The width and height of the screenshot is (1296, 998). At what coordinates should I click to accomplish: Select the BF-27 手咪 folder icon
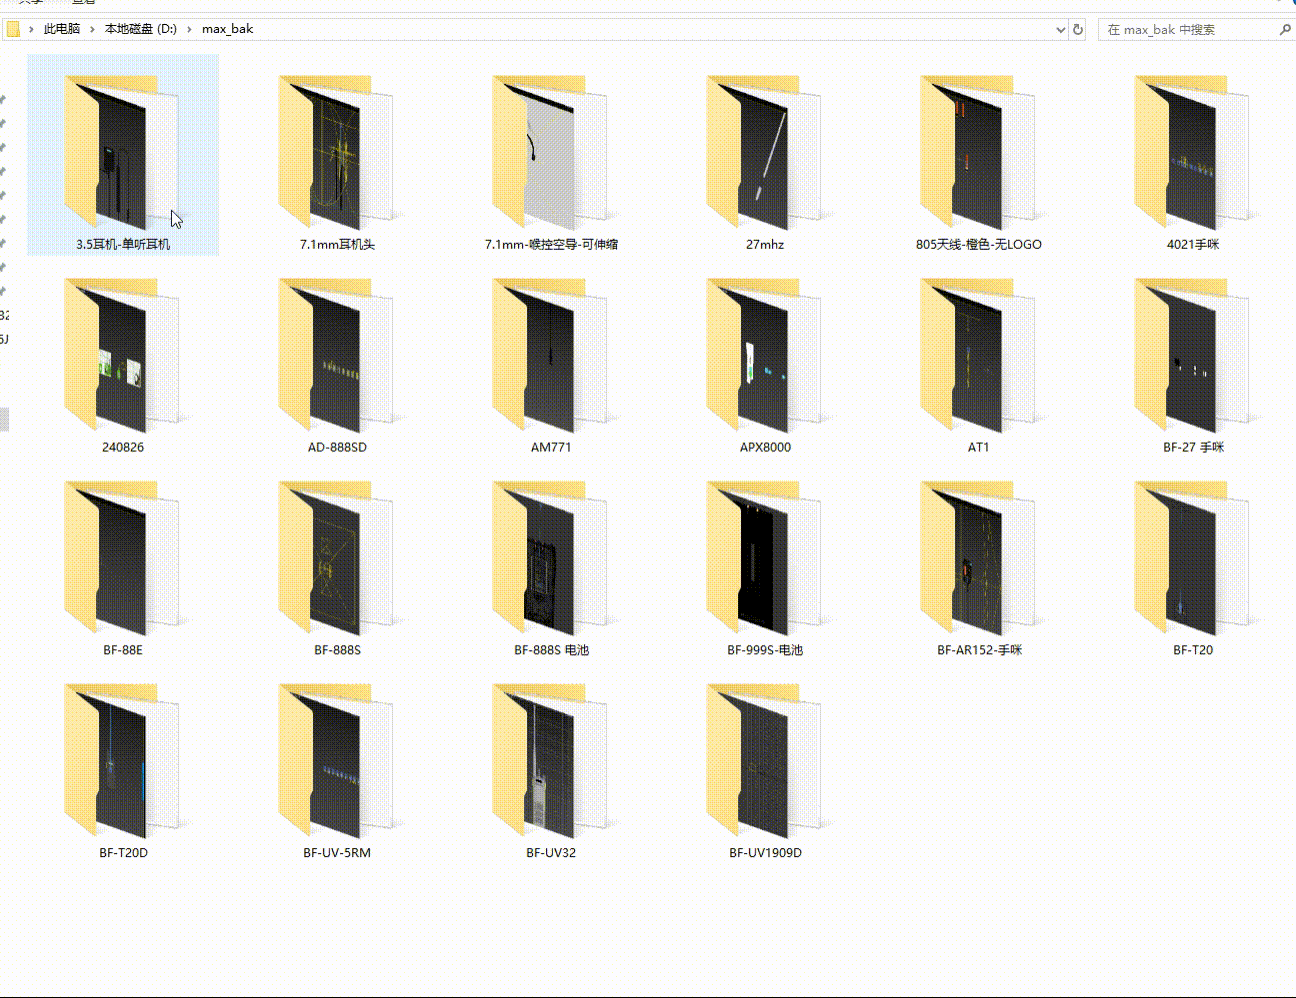pyautogui.click(x=1192, y=356)
